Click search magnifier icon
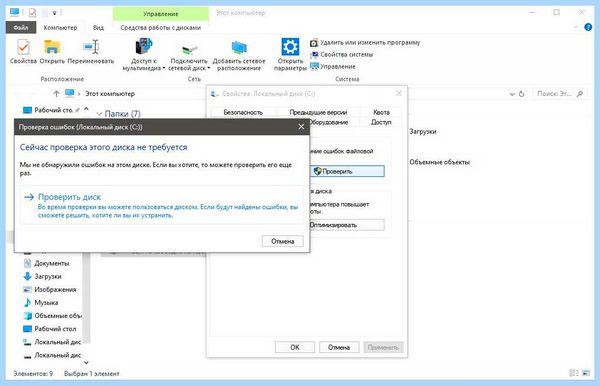The width and height of the screenshot is (600, 386). (x=580, y=94)
